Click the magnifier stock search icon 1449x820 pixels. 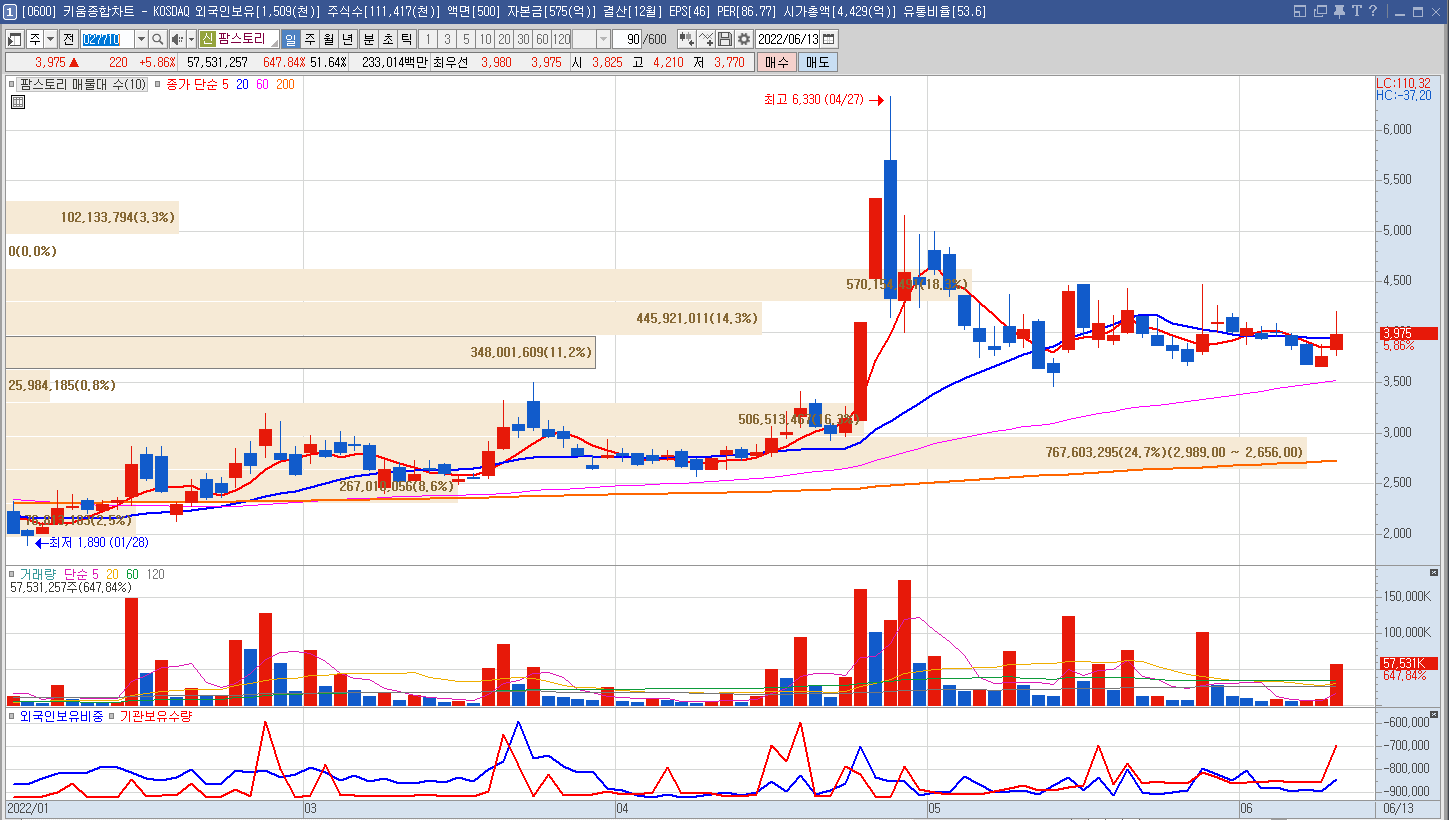click(158, 39)
